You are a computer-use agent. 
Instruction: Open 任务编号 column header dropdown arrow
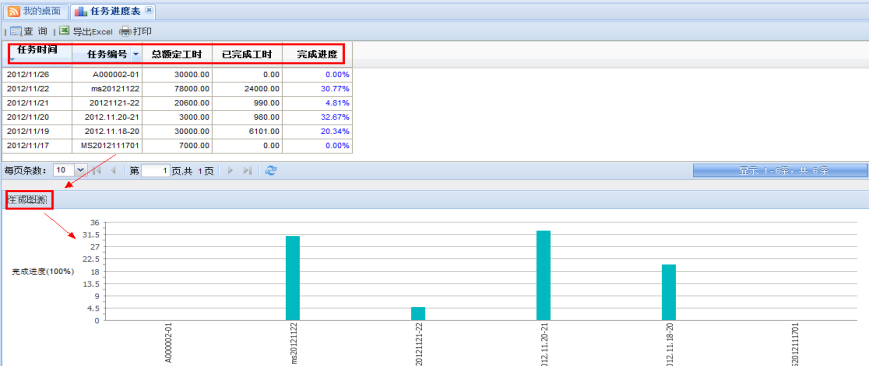pos(136,54)
